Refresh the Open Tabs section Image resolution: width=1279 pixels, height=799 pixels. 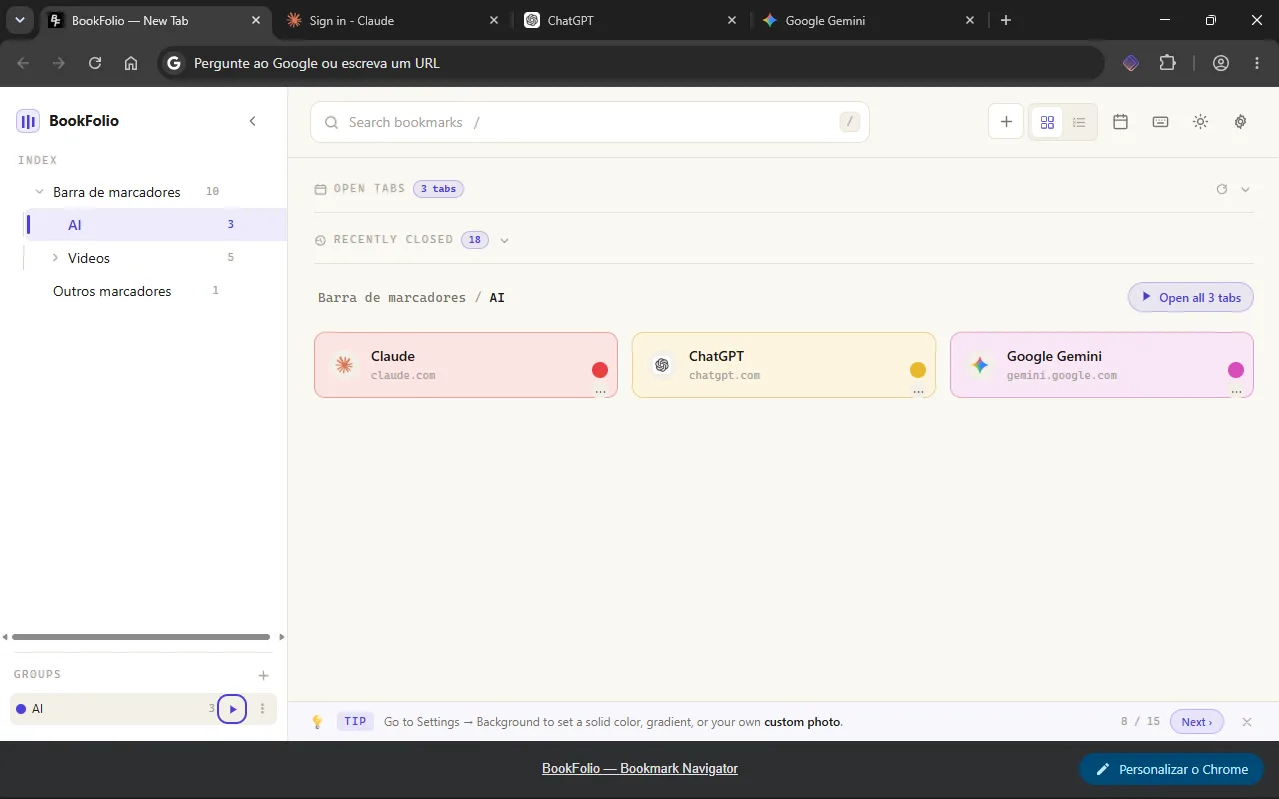tap(1221, 189)
